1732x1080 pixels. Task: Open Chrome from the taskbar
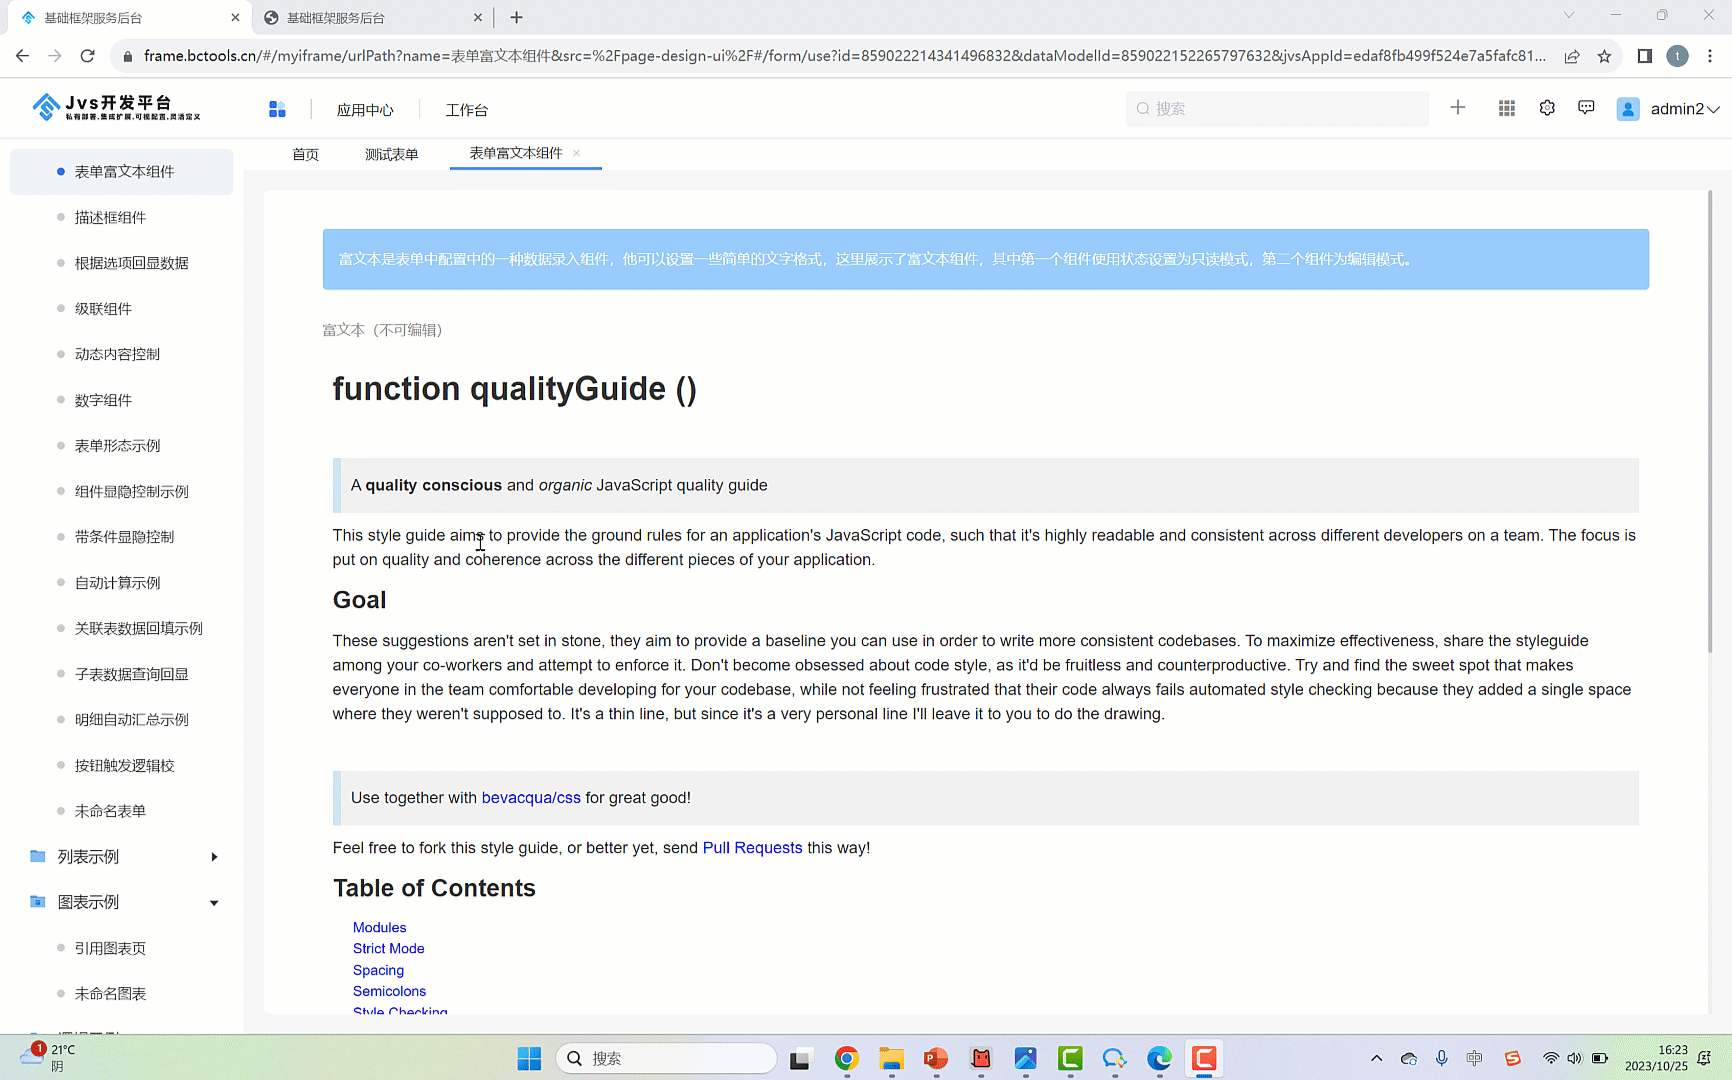click(x=847, y=1058)
